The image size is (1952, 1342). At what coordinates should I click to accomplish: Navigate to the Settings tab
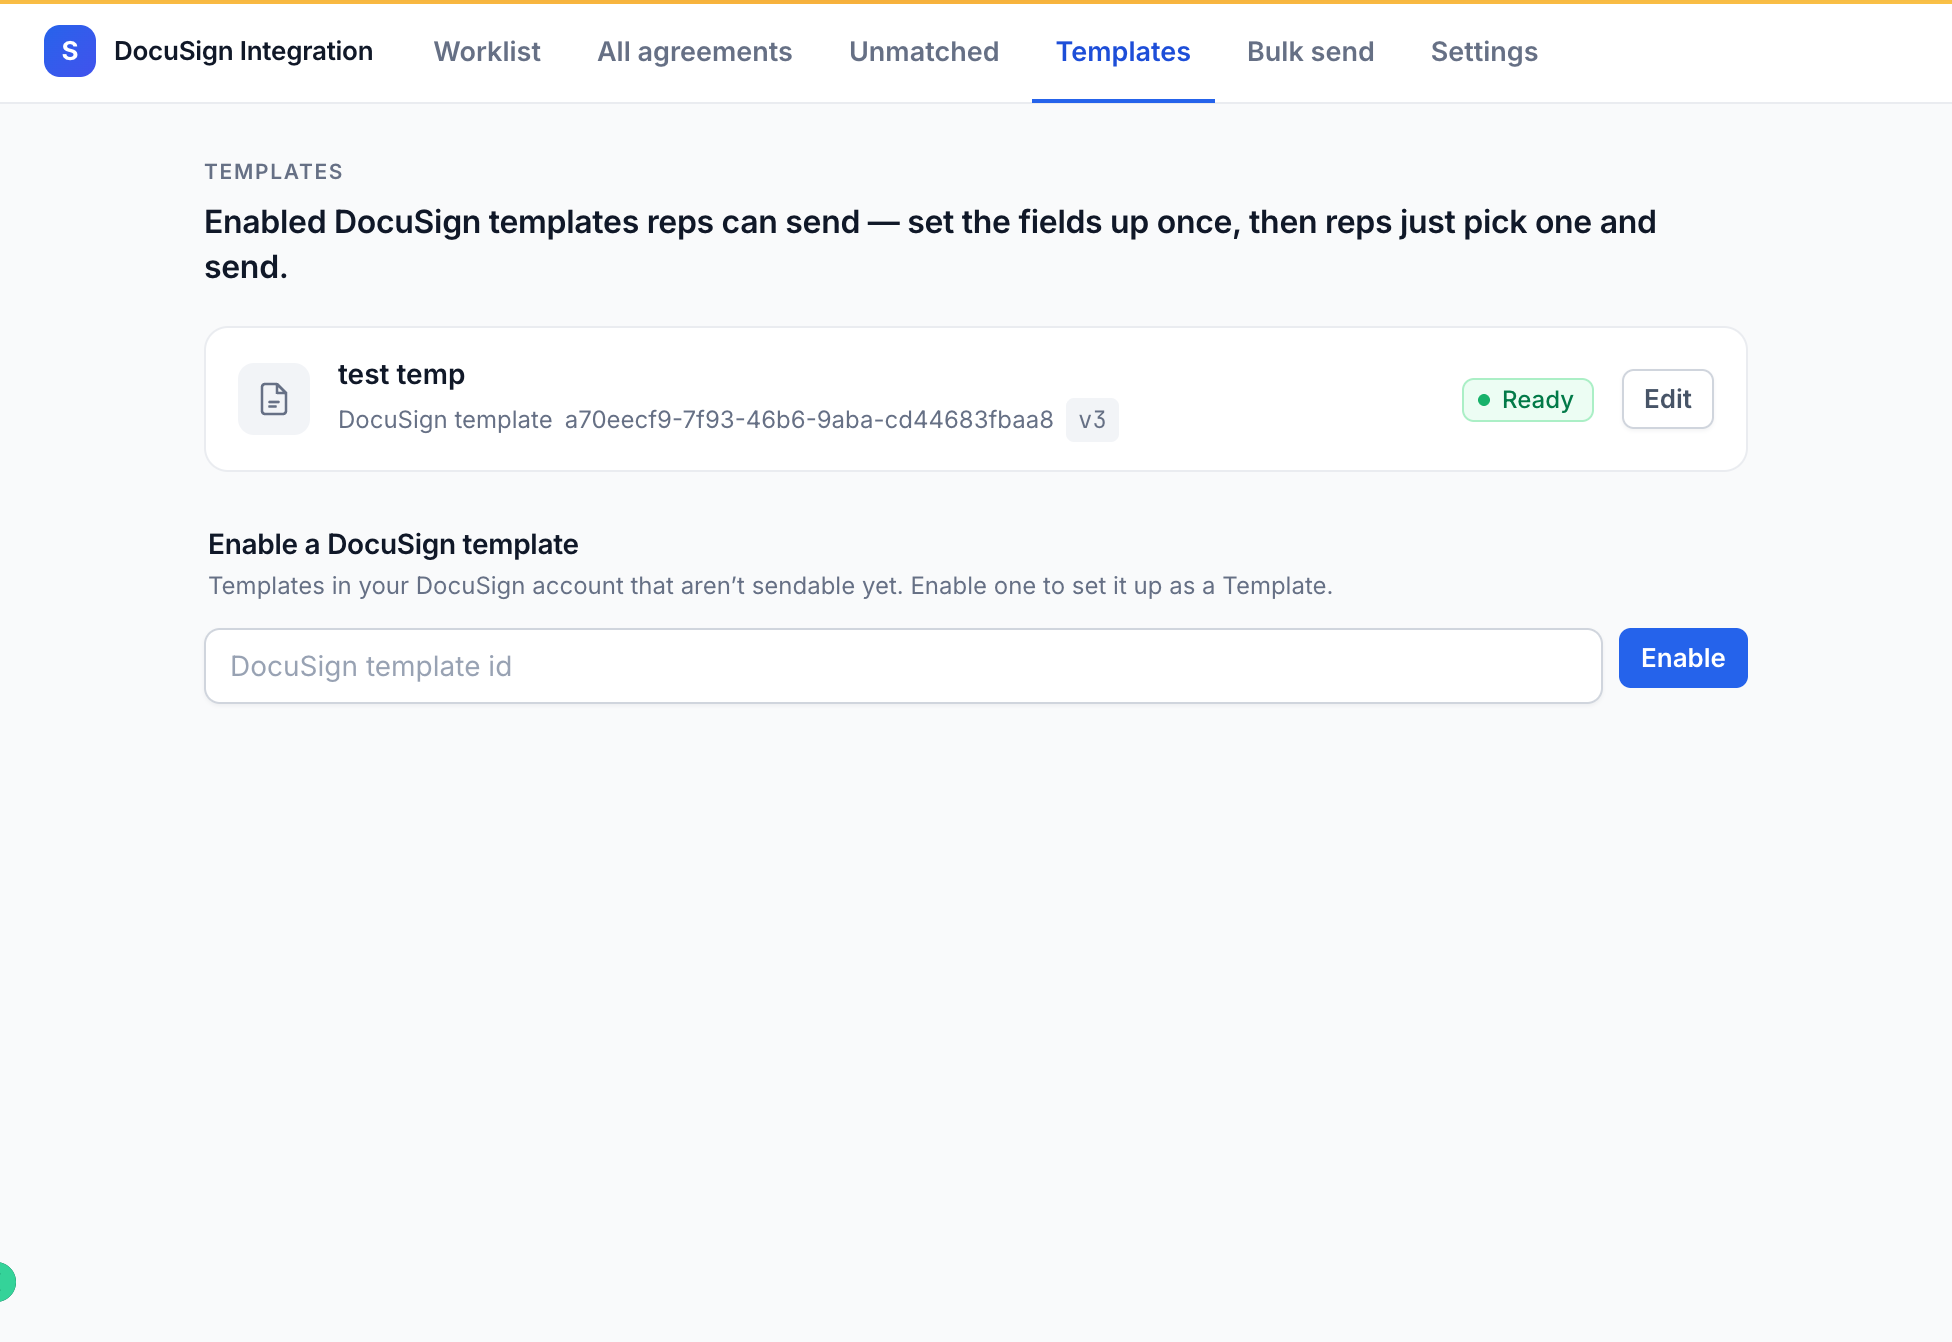(1484, 51)
